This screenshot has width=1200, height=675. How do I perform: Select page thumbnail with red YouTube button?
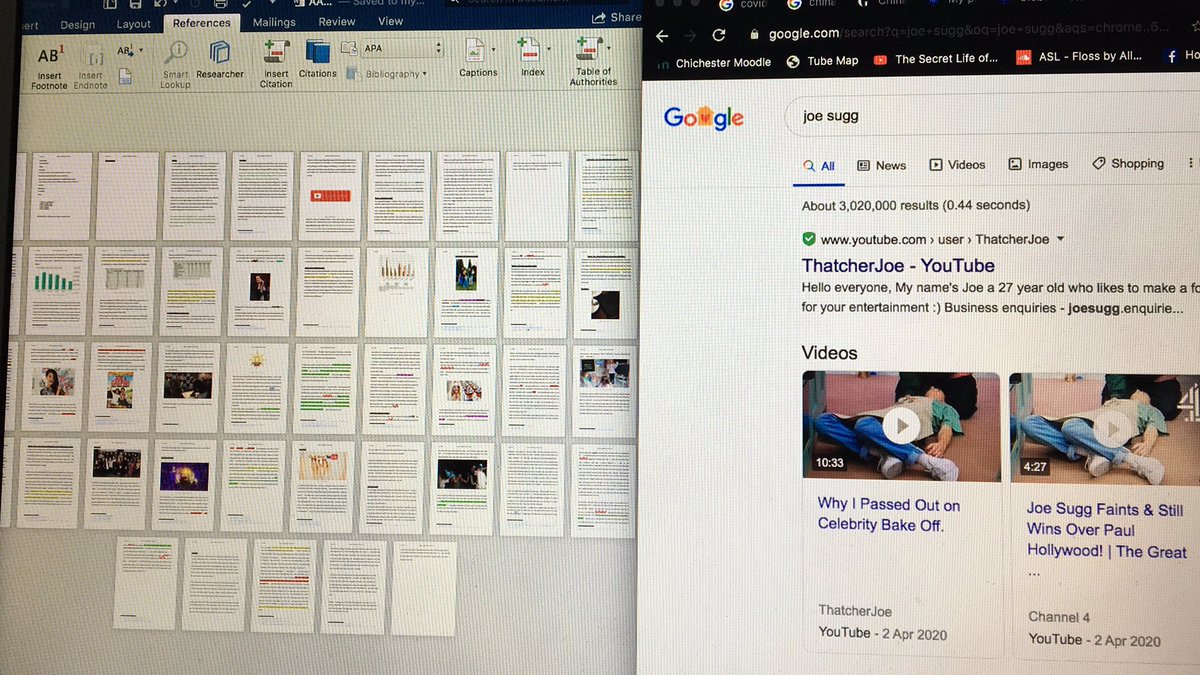[331, 196]
